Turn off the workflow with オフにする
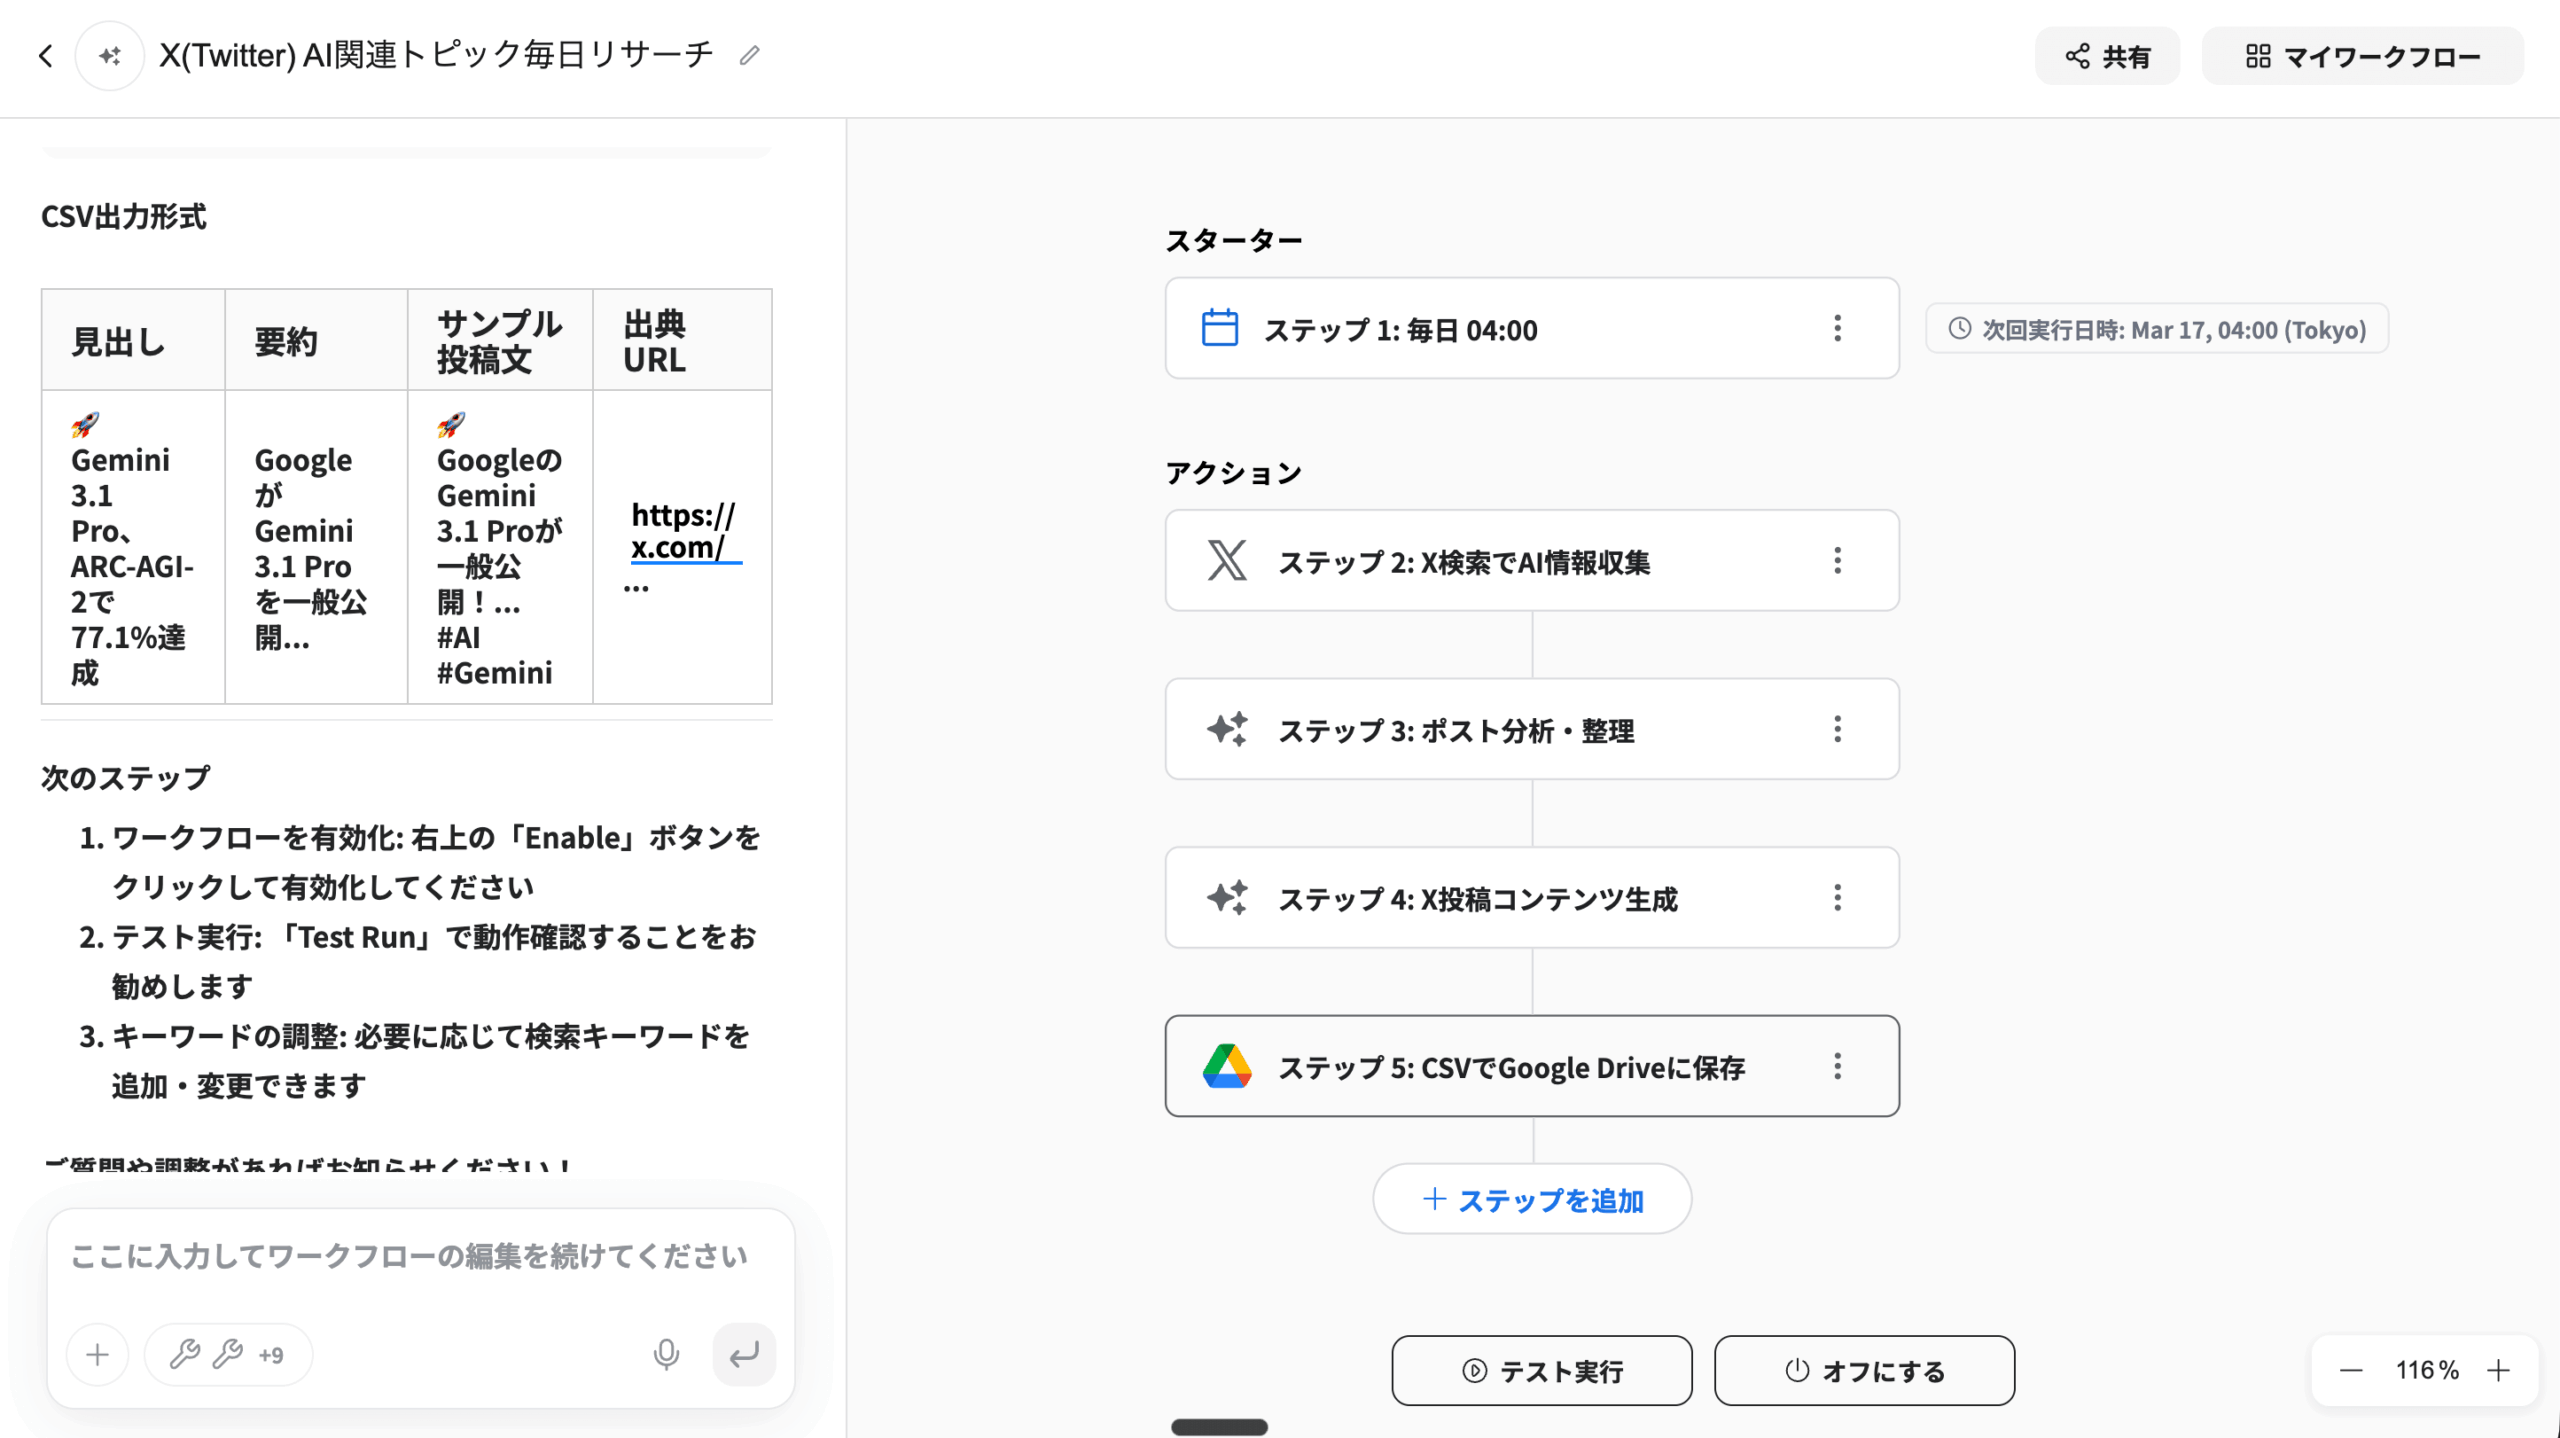Viewport: 2560px width, 1438px height. point(1864,1371)
